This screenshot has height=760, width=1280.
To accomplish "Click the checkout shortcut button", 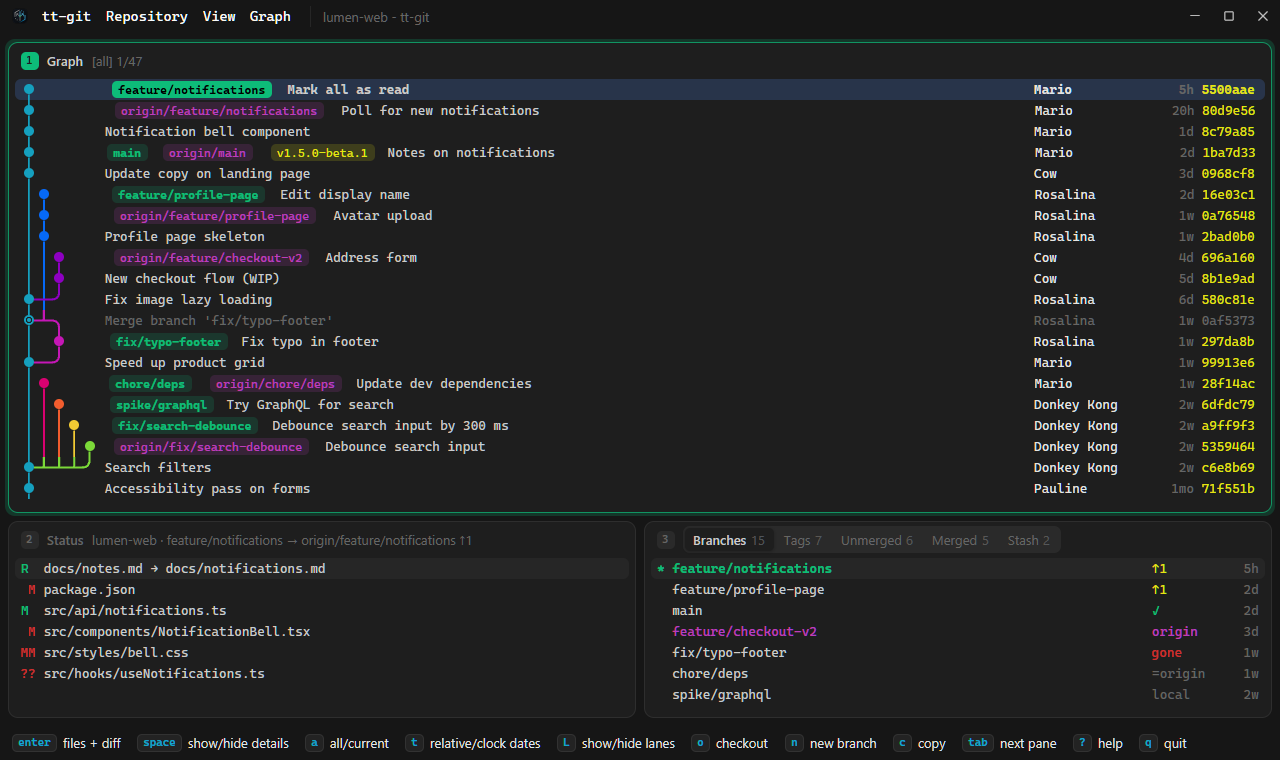I will tap(729, 743).
